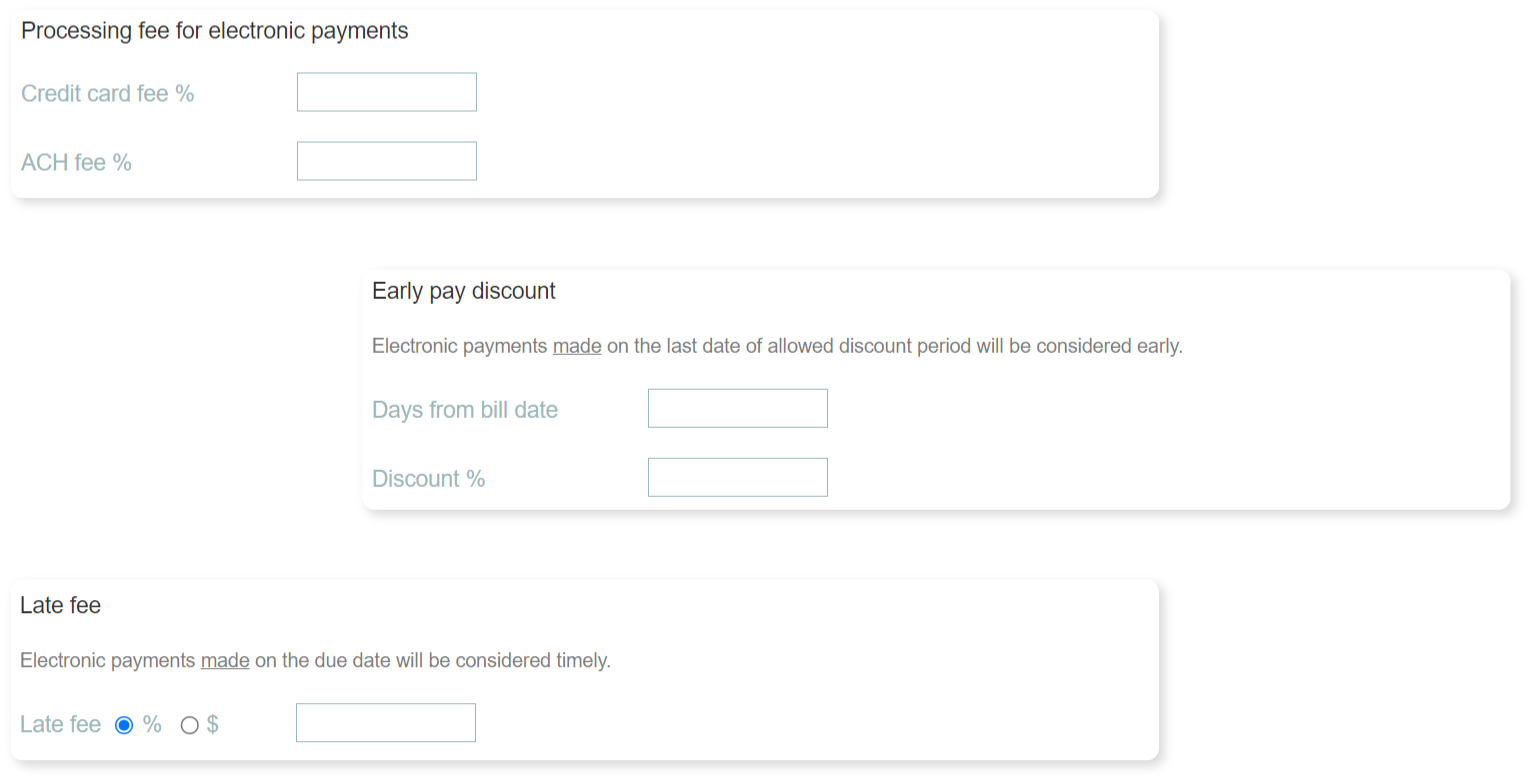Image resolution: width=1531 pixels, height=781 pixels.
Task: Click the "Days from bill date" label
Action: 464,409
